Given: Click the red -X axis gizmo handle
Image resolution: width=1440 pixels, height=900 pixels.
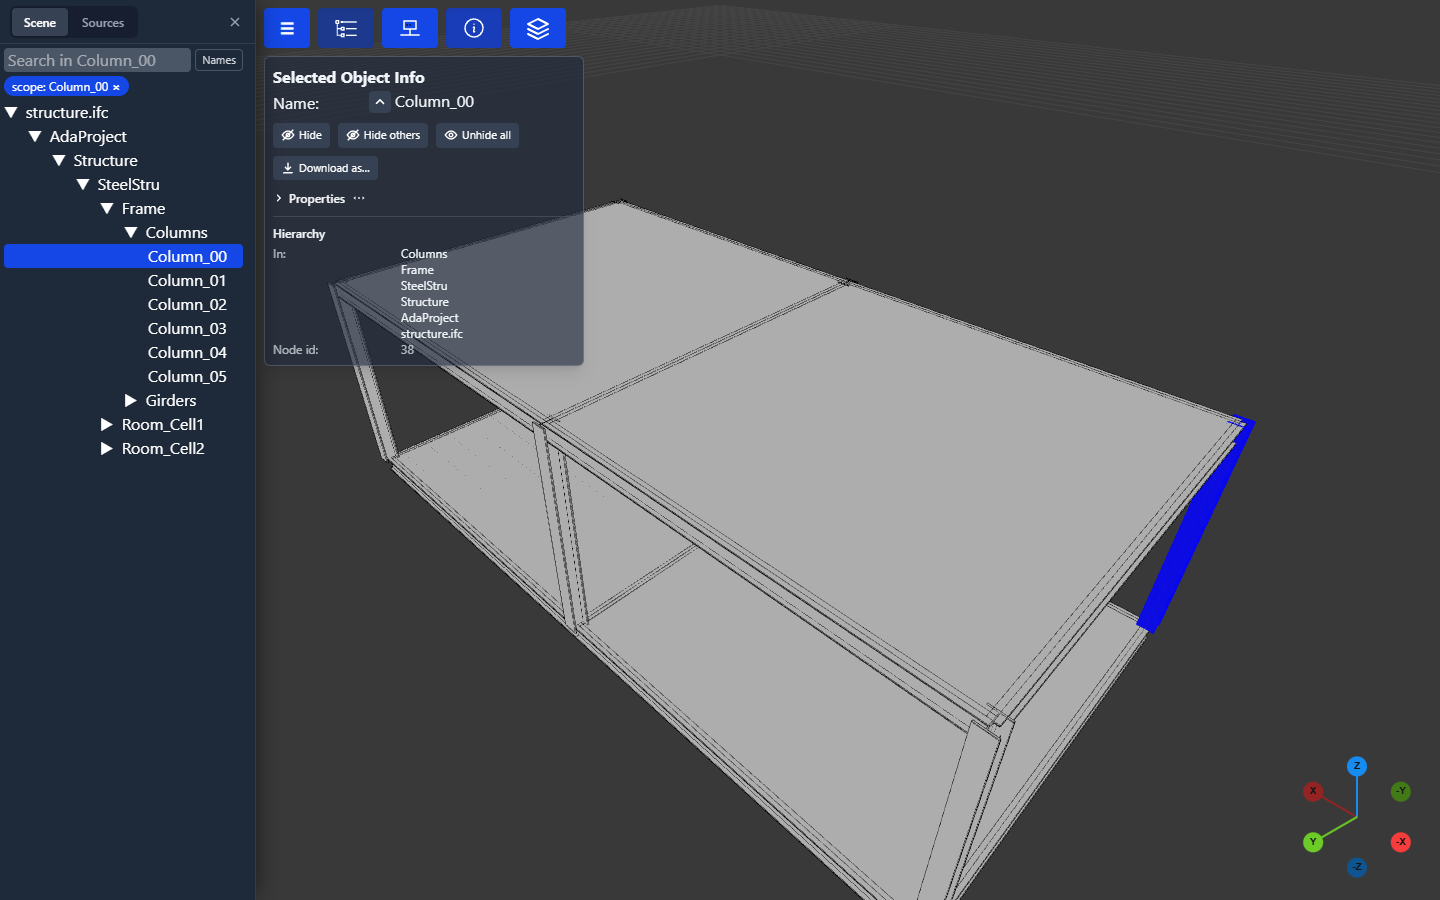Looking at the screenshot, I should [1401, 842].
